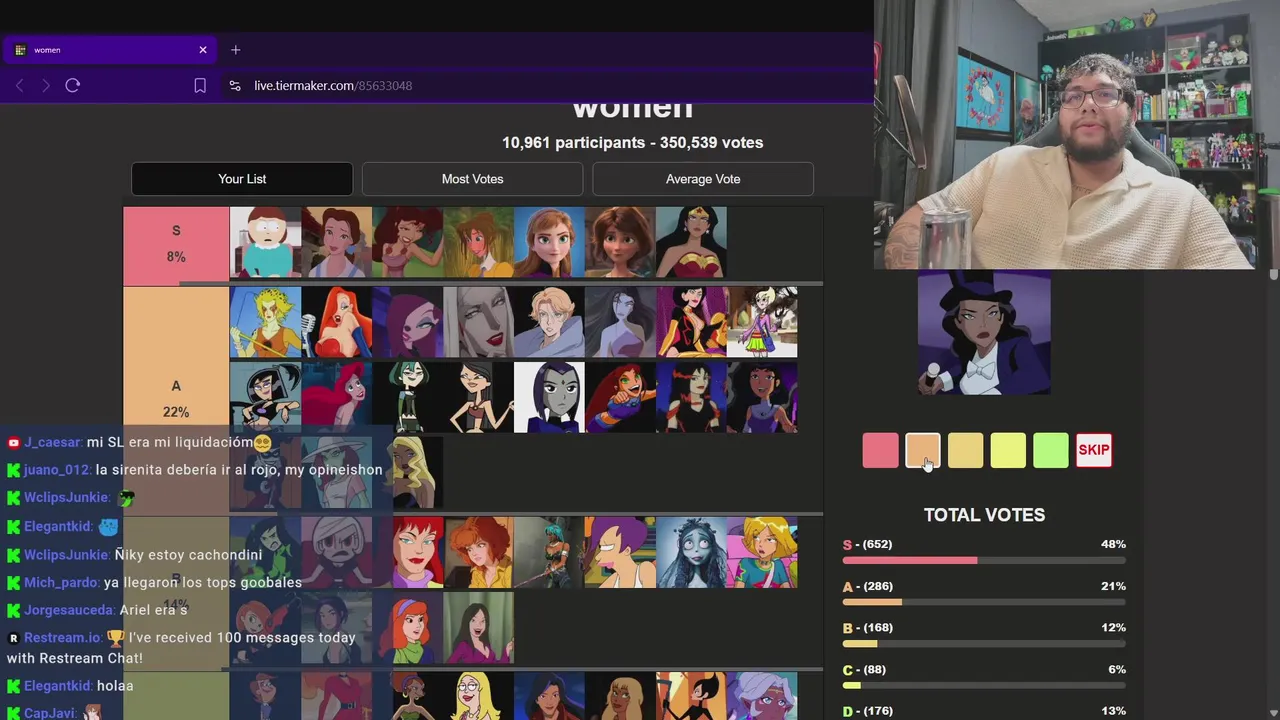
Task: Click the browser forward arrow
Action: 45,86
